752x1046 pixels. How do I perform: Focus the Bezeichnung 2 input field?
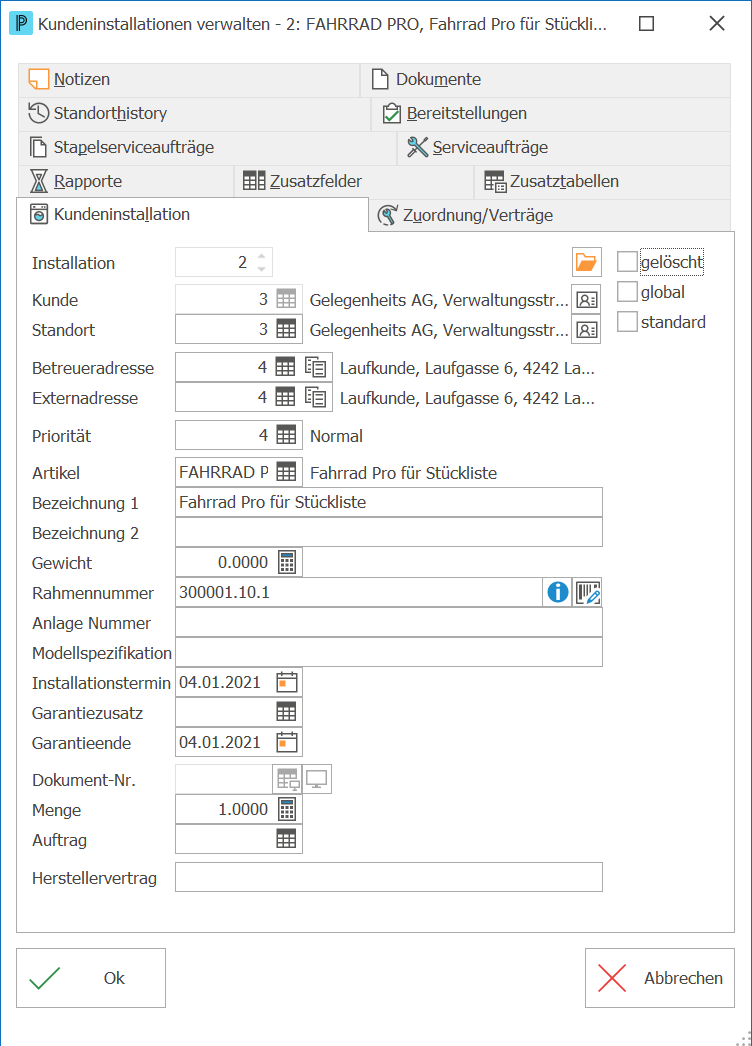(388, 532)
